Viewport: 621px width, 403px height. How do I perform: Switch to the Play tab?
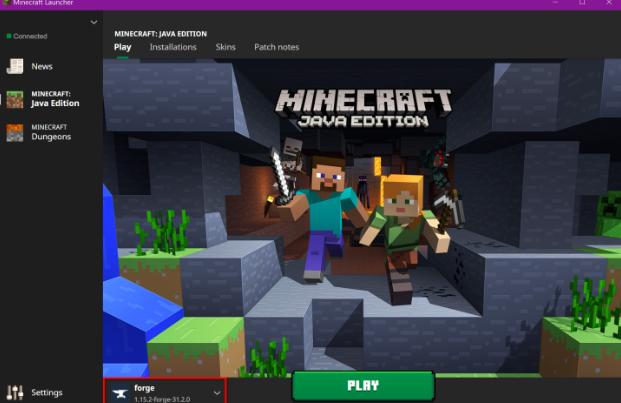[x=122, y=47]
